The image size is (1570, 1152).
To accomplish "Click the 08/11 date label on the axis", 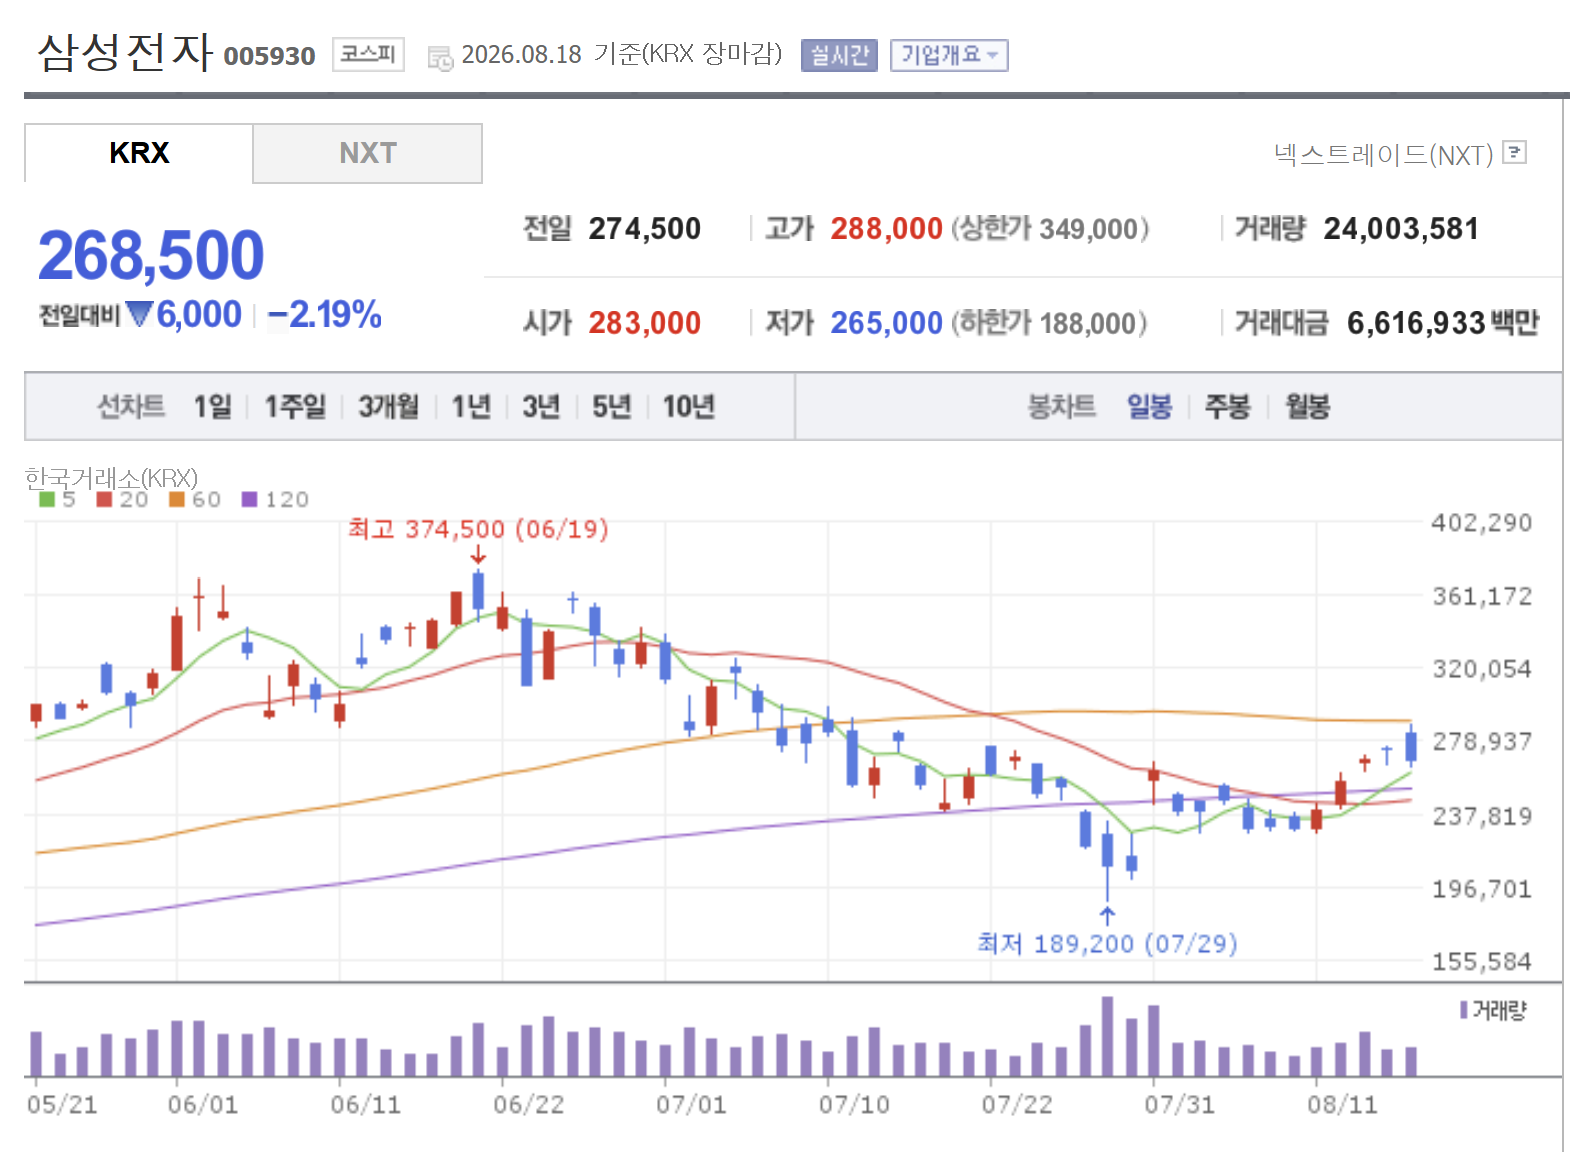I will tap(1342, 1105).
